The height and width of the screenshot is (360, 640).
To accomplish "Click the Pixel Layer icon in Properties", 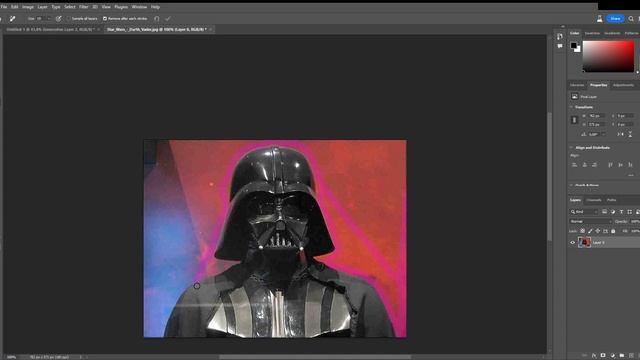I will coord(574,96).
